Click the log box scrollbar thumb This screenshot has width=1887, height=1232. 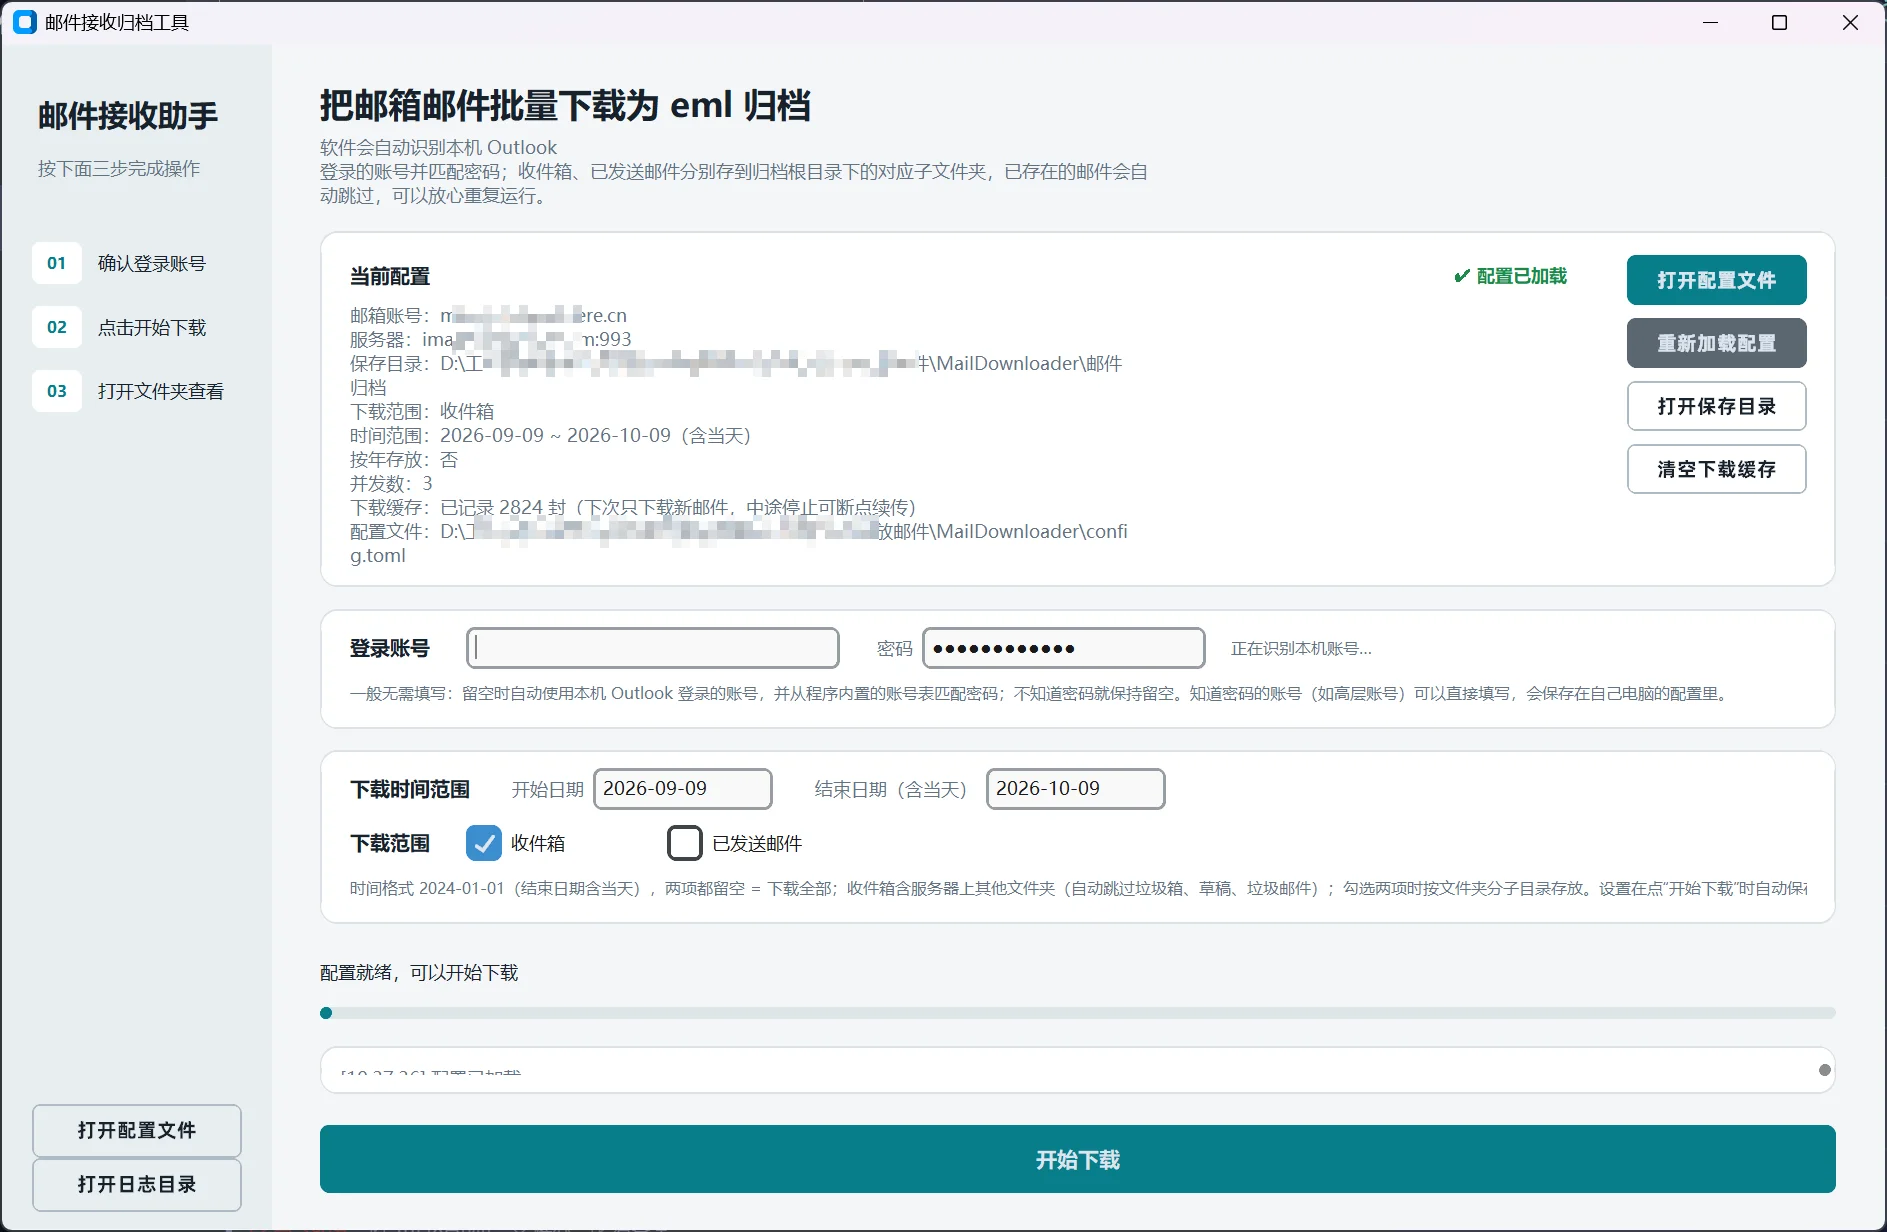[1824, 1070]
